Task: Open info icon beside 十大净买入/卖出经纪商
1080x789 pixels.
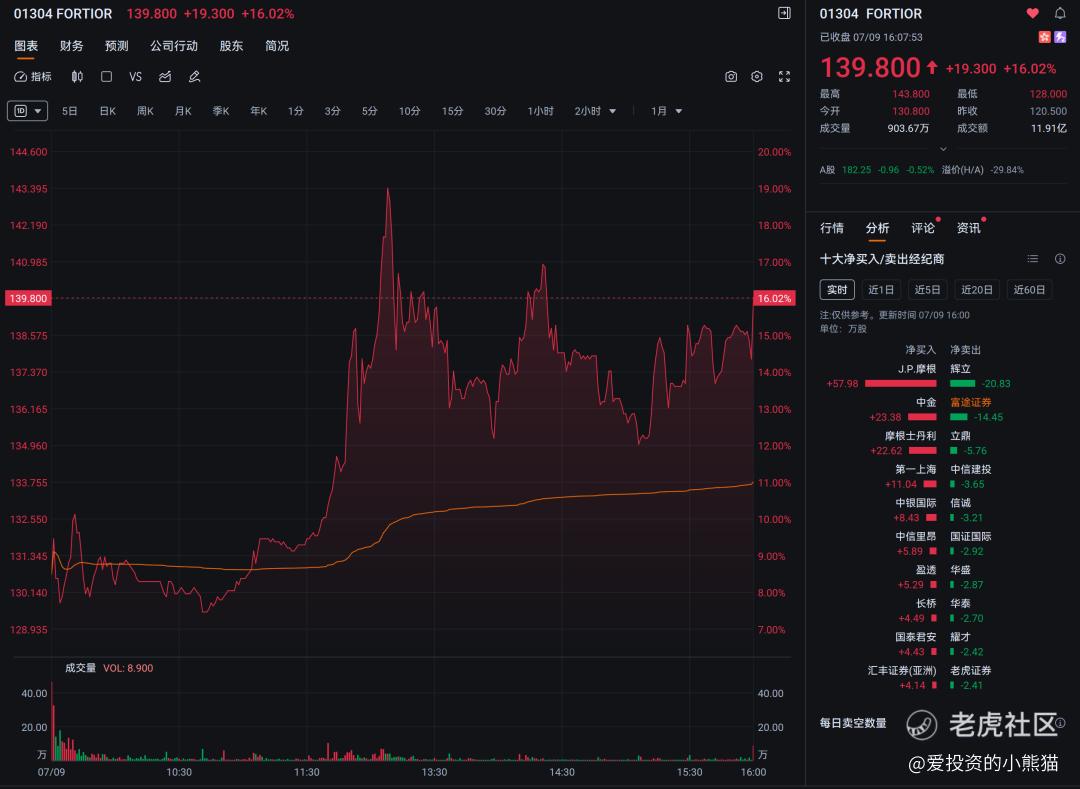Action: click(x=1060, y=259)
